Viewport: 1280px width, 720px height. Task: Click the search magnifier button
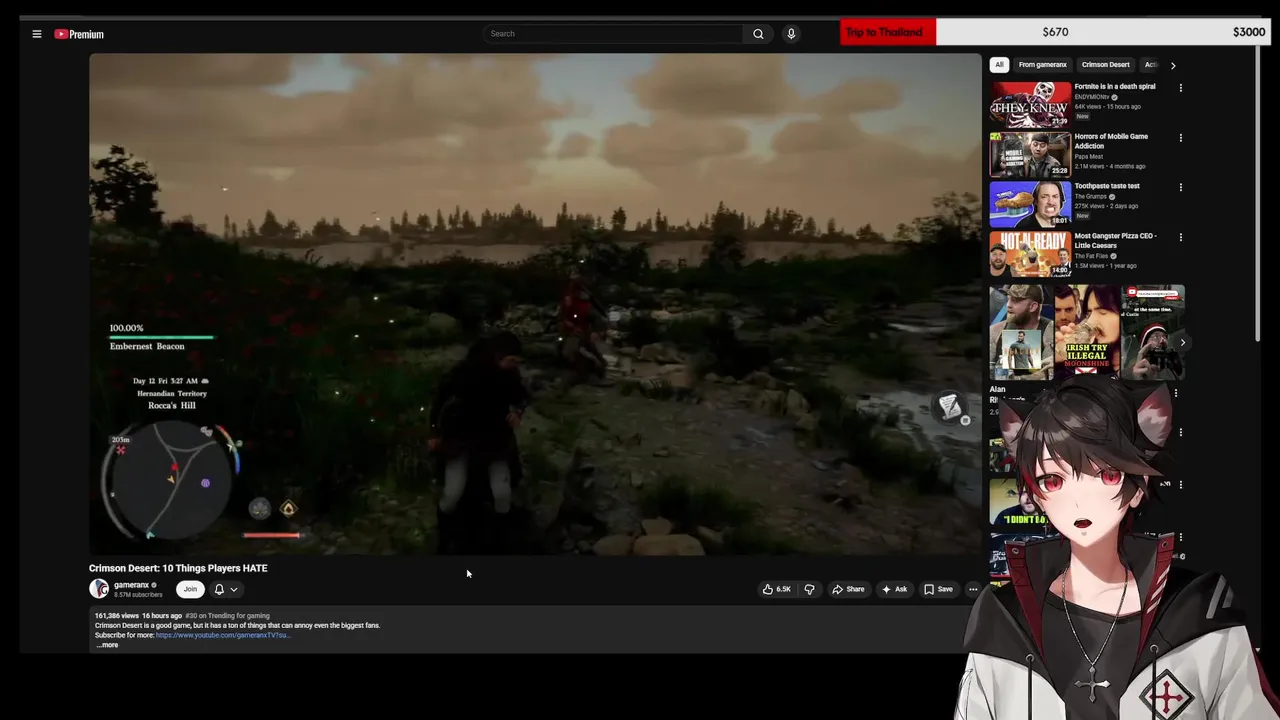758,34
